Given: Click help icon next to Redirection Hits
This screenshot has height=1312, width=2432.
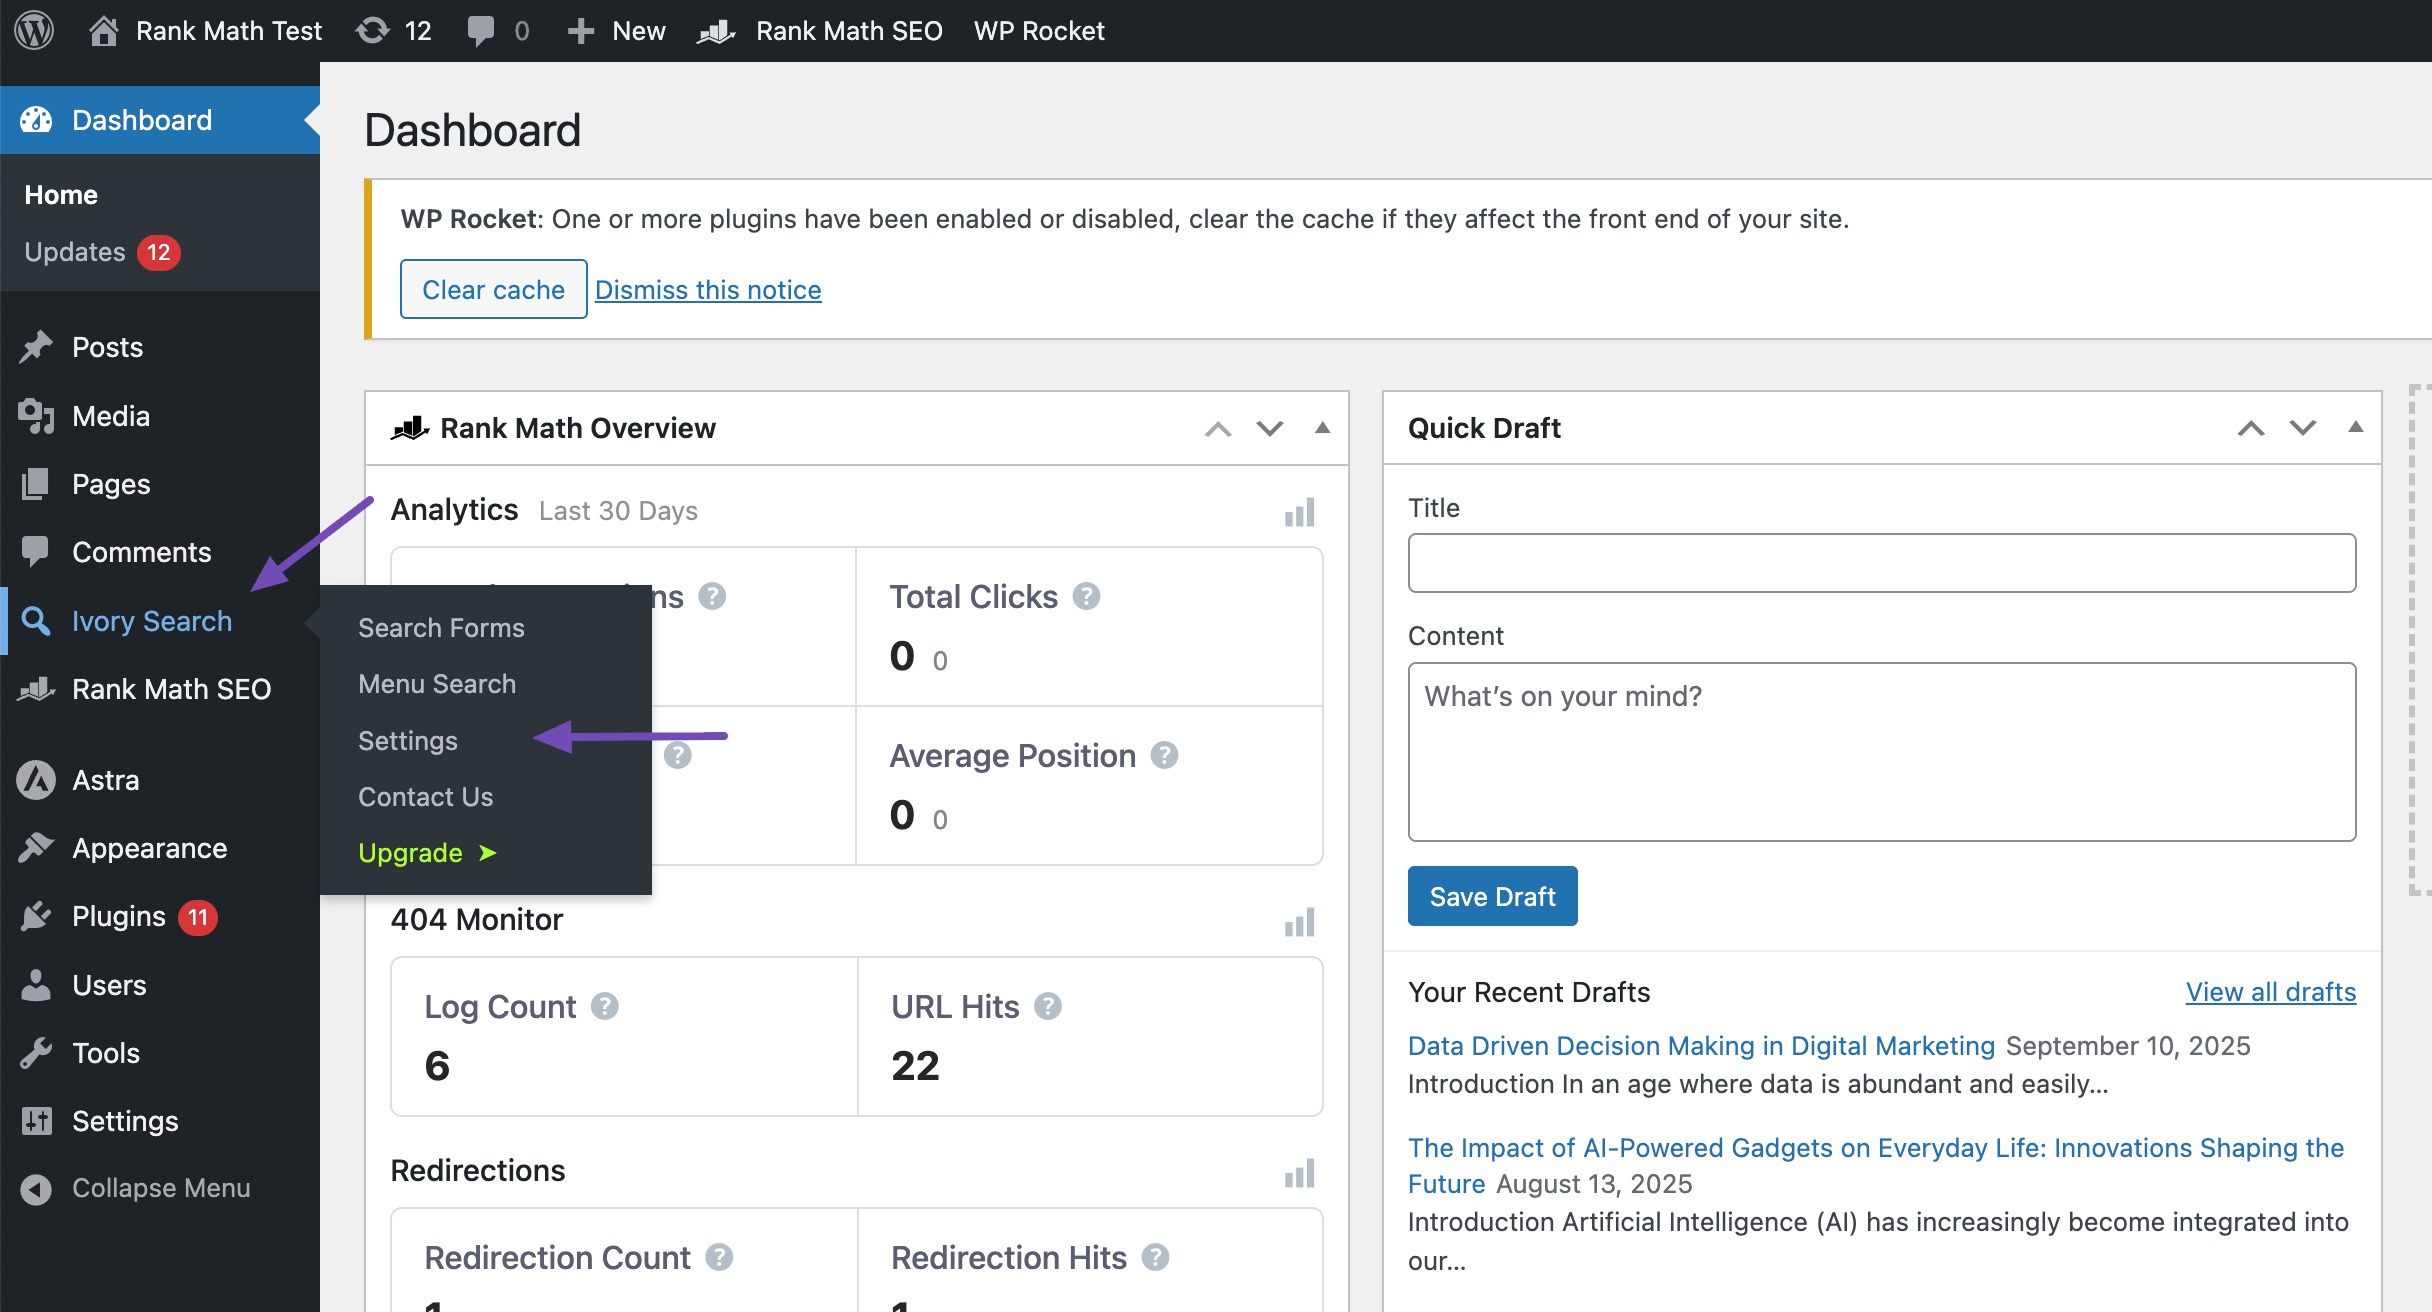Looking at the screenshot, I should [1156, 1257].
